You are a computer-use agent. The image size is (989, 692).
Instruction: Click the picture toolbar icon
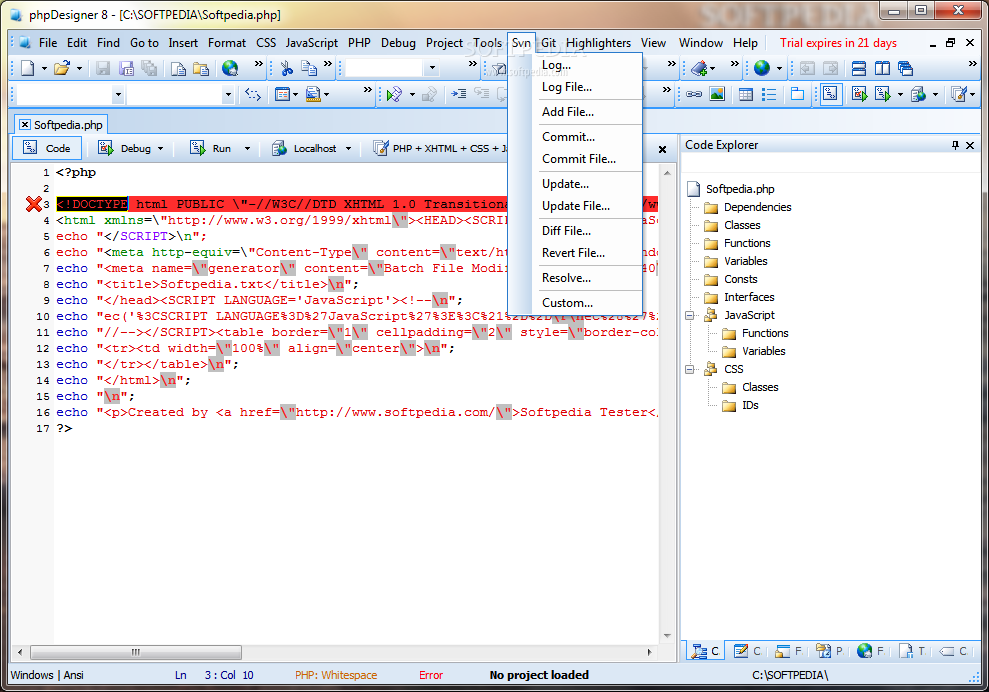click(717, 95)
